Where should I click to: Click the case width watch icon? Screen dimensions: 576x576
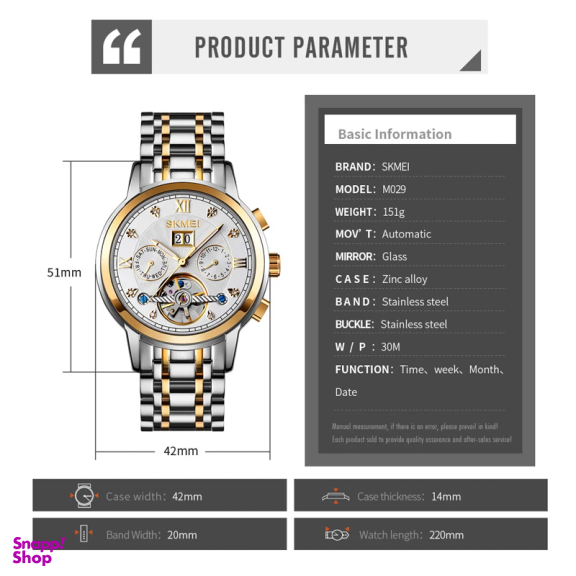[84, 496]
